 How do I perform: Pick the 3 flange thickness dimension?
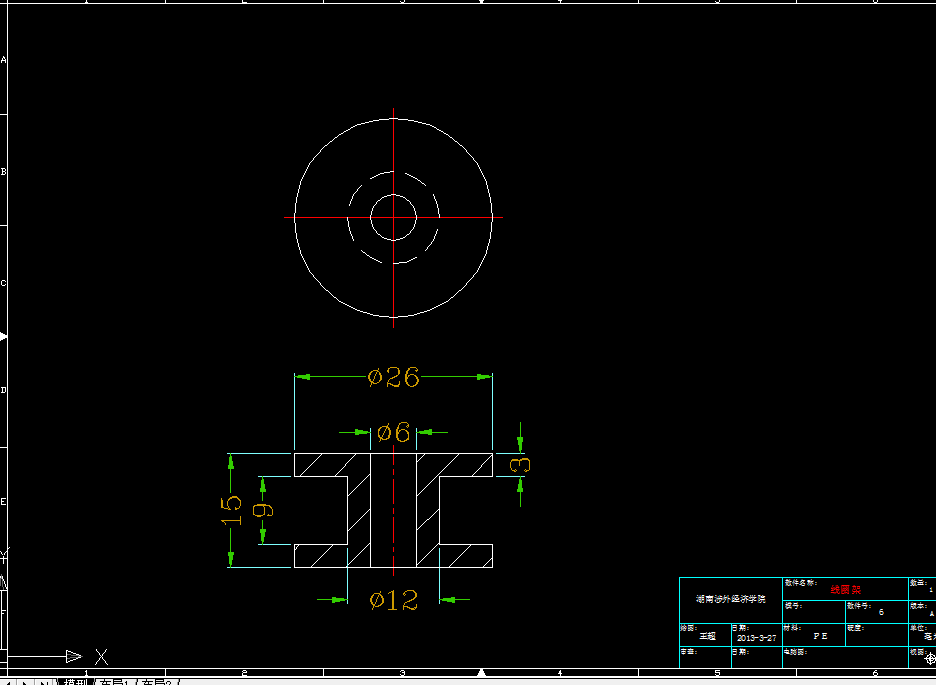point(521,465)
